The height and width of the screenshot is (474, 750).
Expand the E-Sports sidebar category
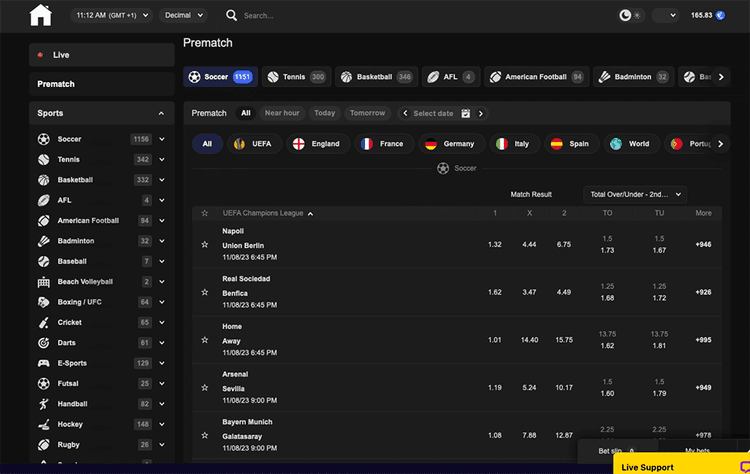pos(162,363)
